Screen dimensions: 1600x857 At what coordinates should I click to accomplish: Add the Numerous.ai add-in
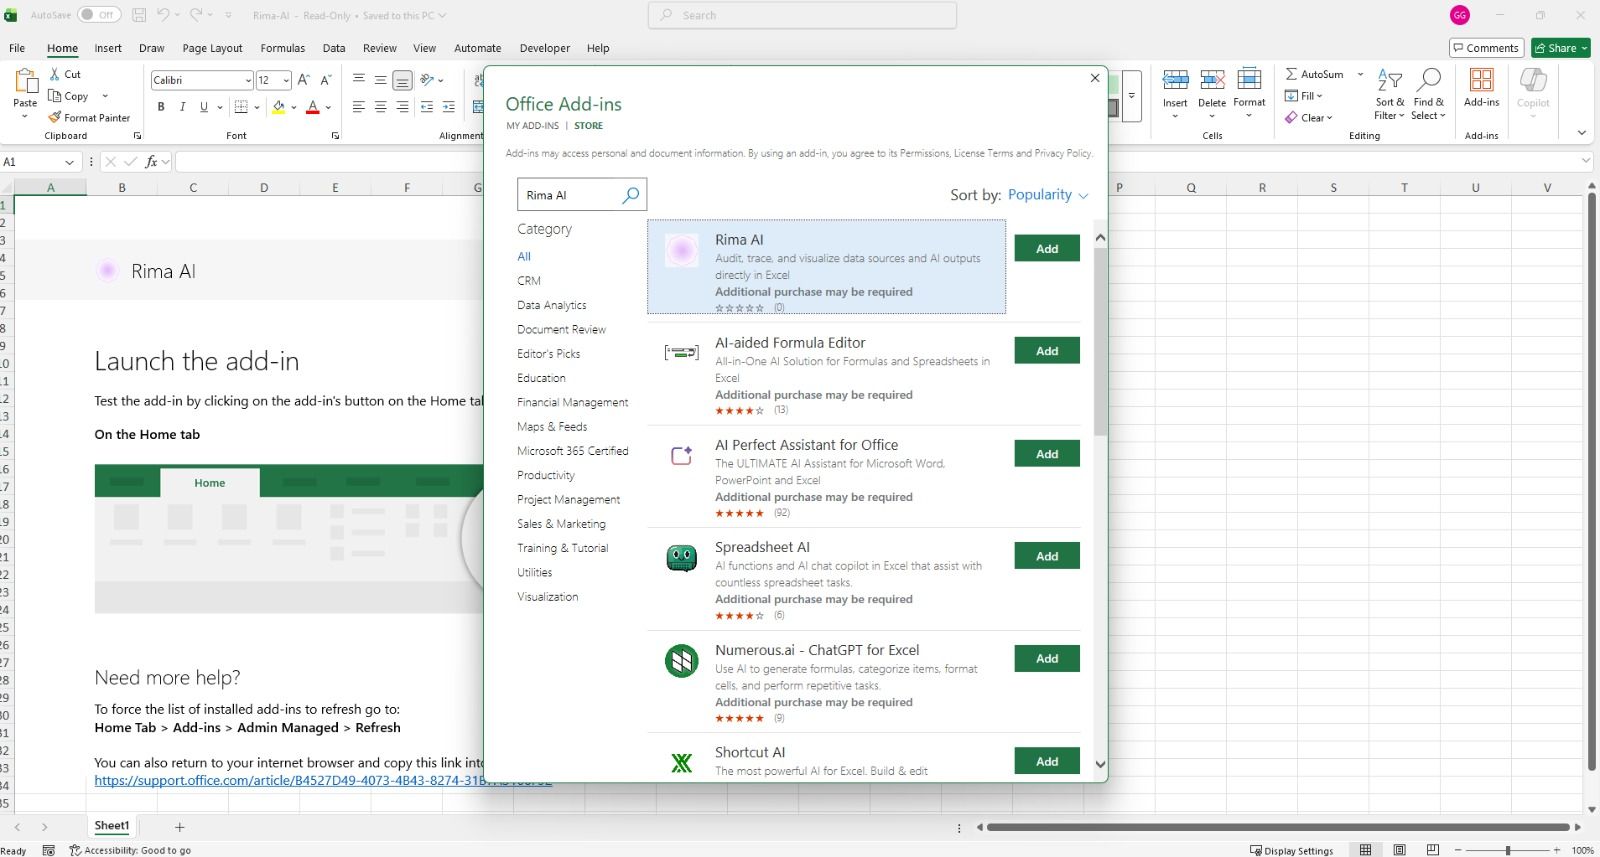point(1047,658)
